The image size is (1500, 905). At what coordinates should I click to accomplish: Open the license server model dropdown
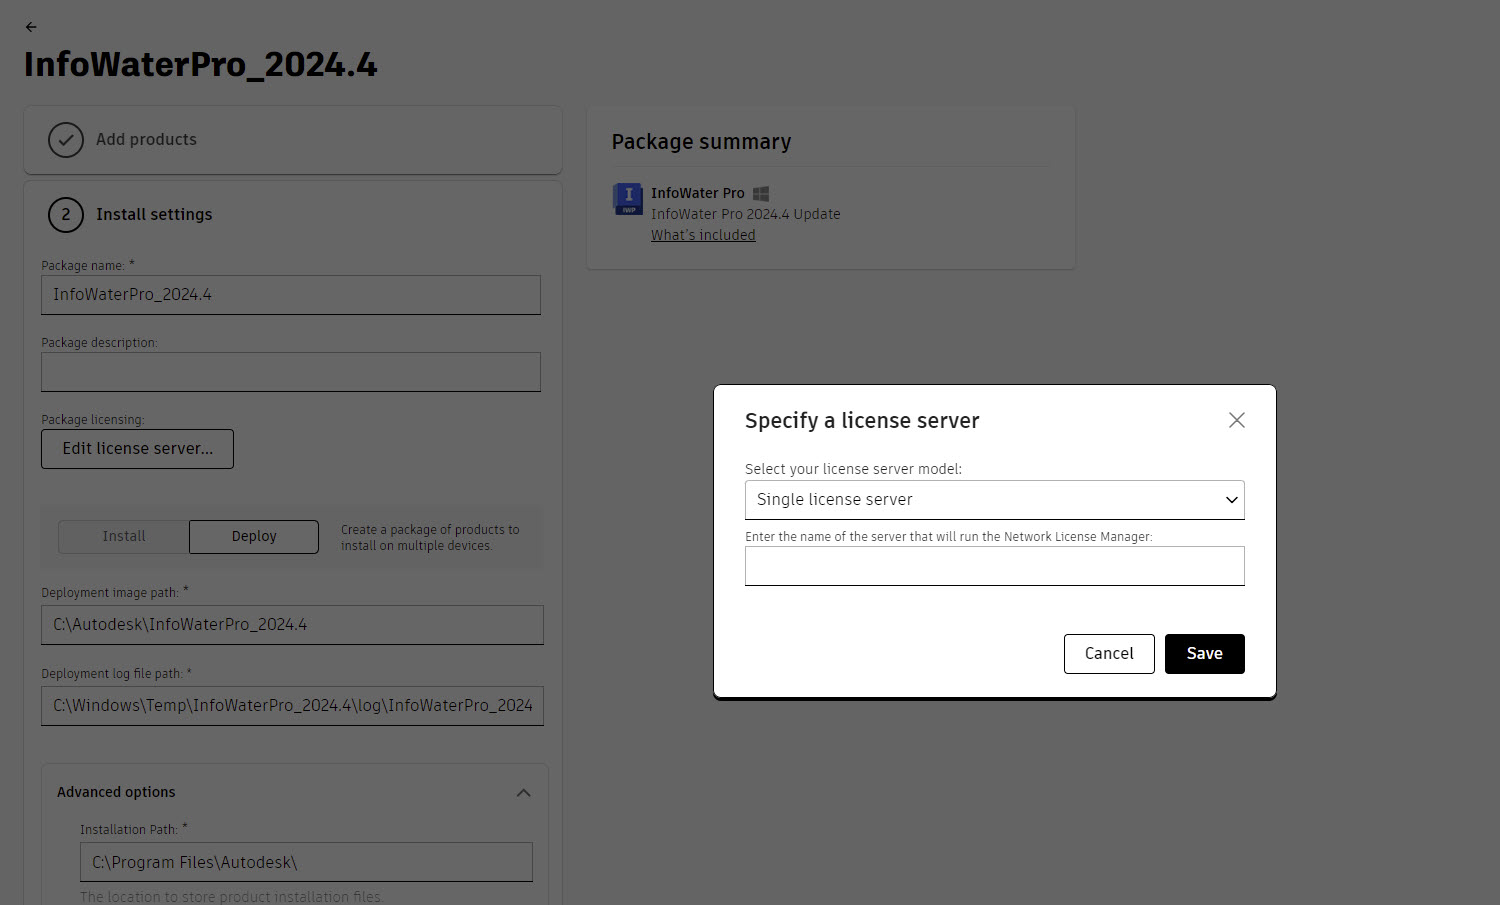(1230, 500)
